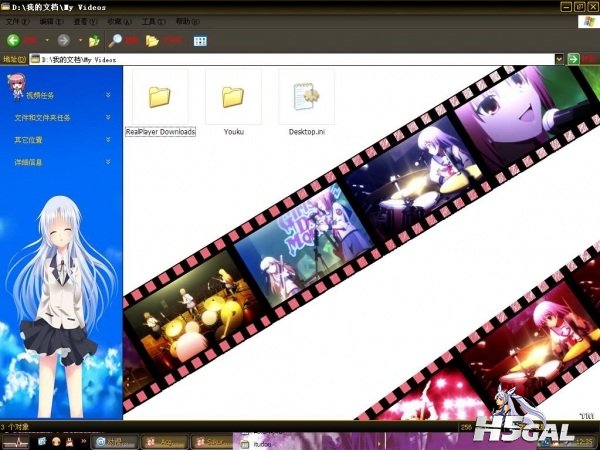This screenshot has width=600, height=450.
Task: Open the 工具(T) menu
Action: pos(153,21)
